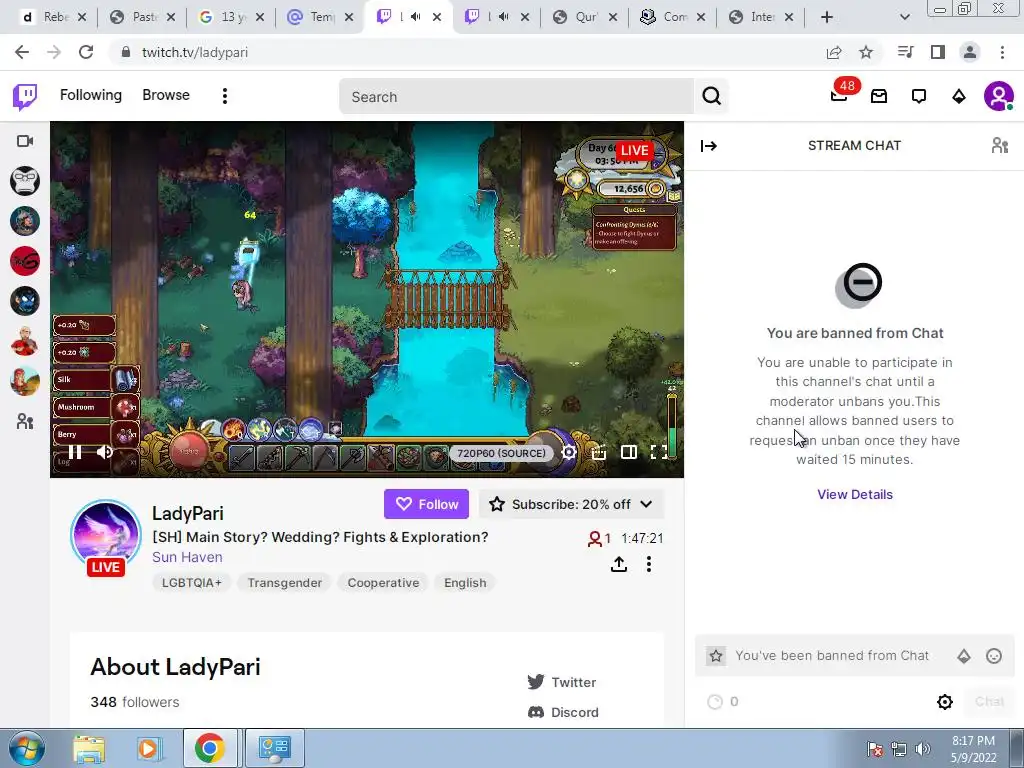Open Windows Explorer from taskbar

[x=89, y=748]
